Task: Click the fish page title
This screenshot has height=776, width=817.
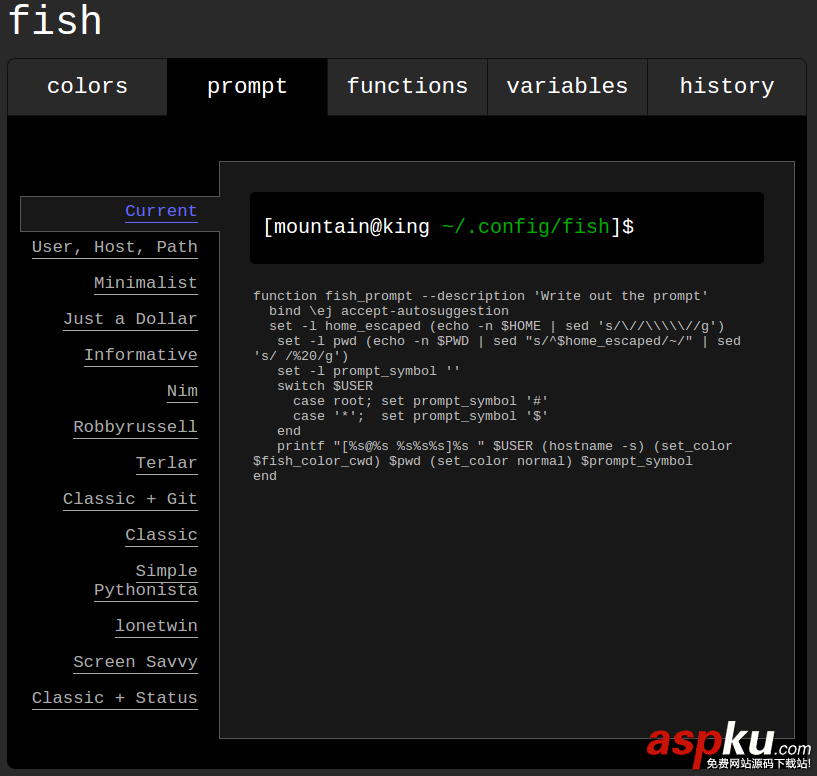Action: click(x=55, y=21)
